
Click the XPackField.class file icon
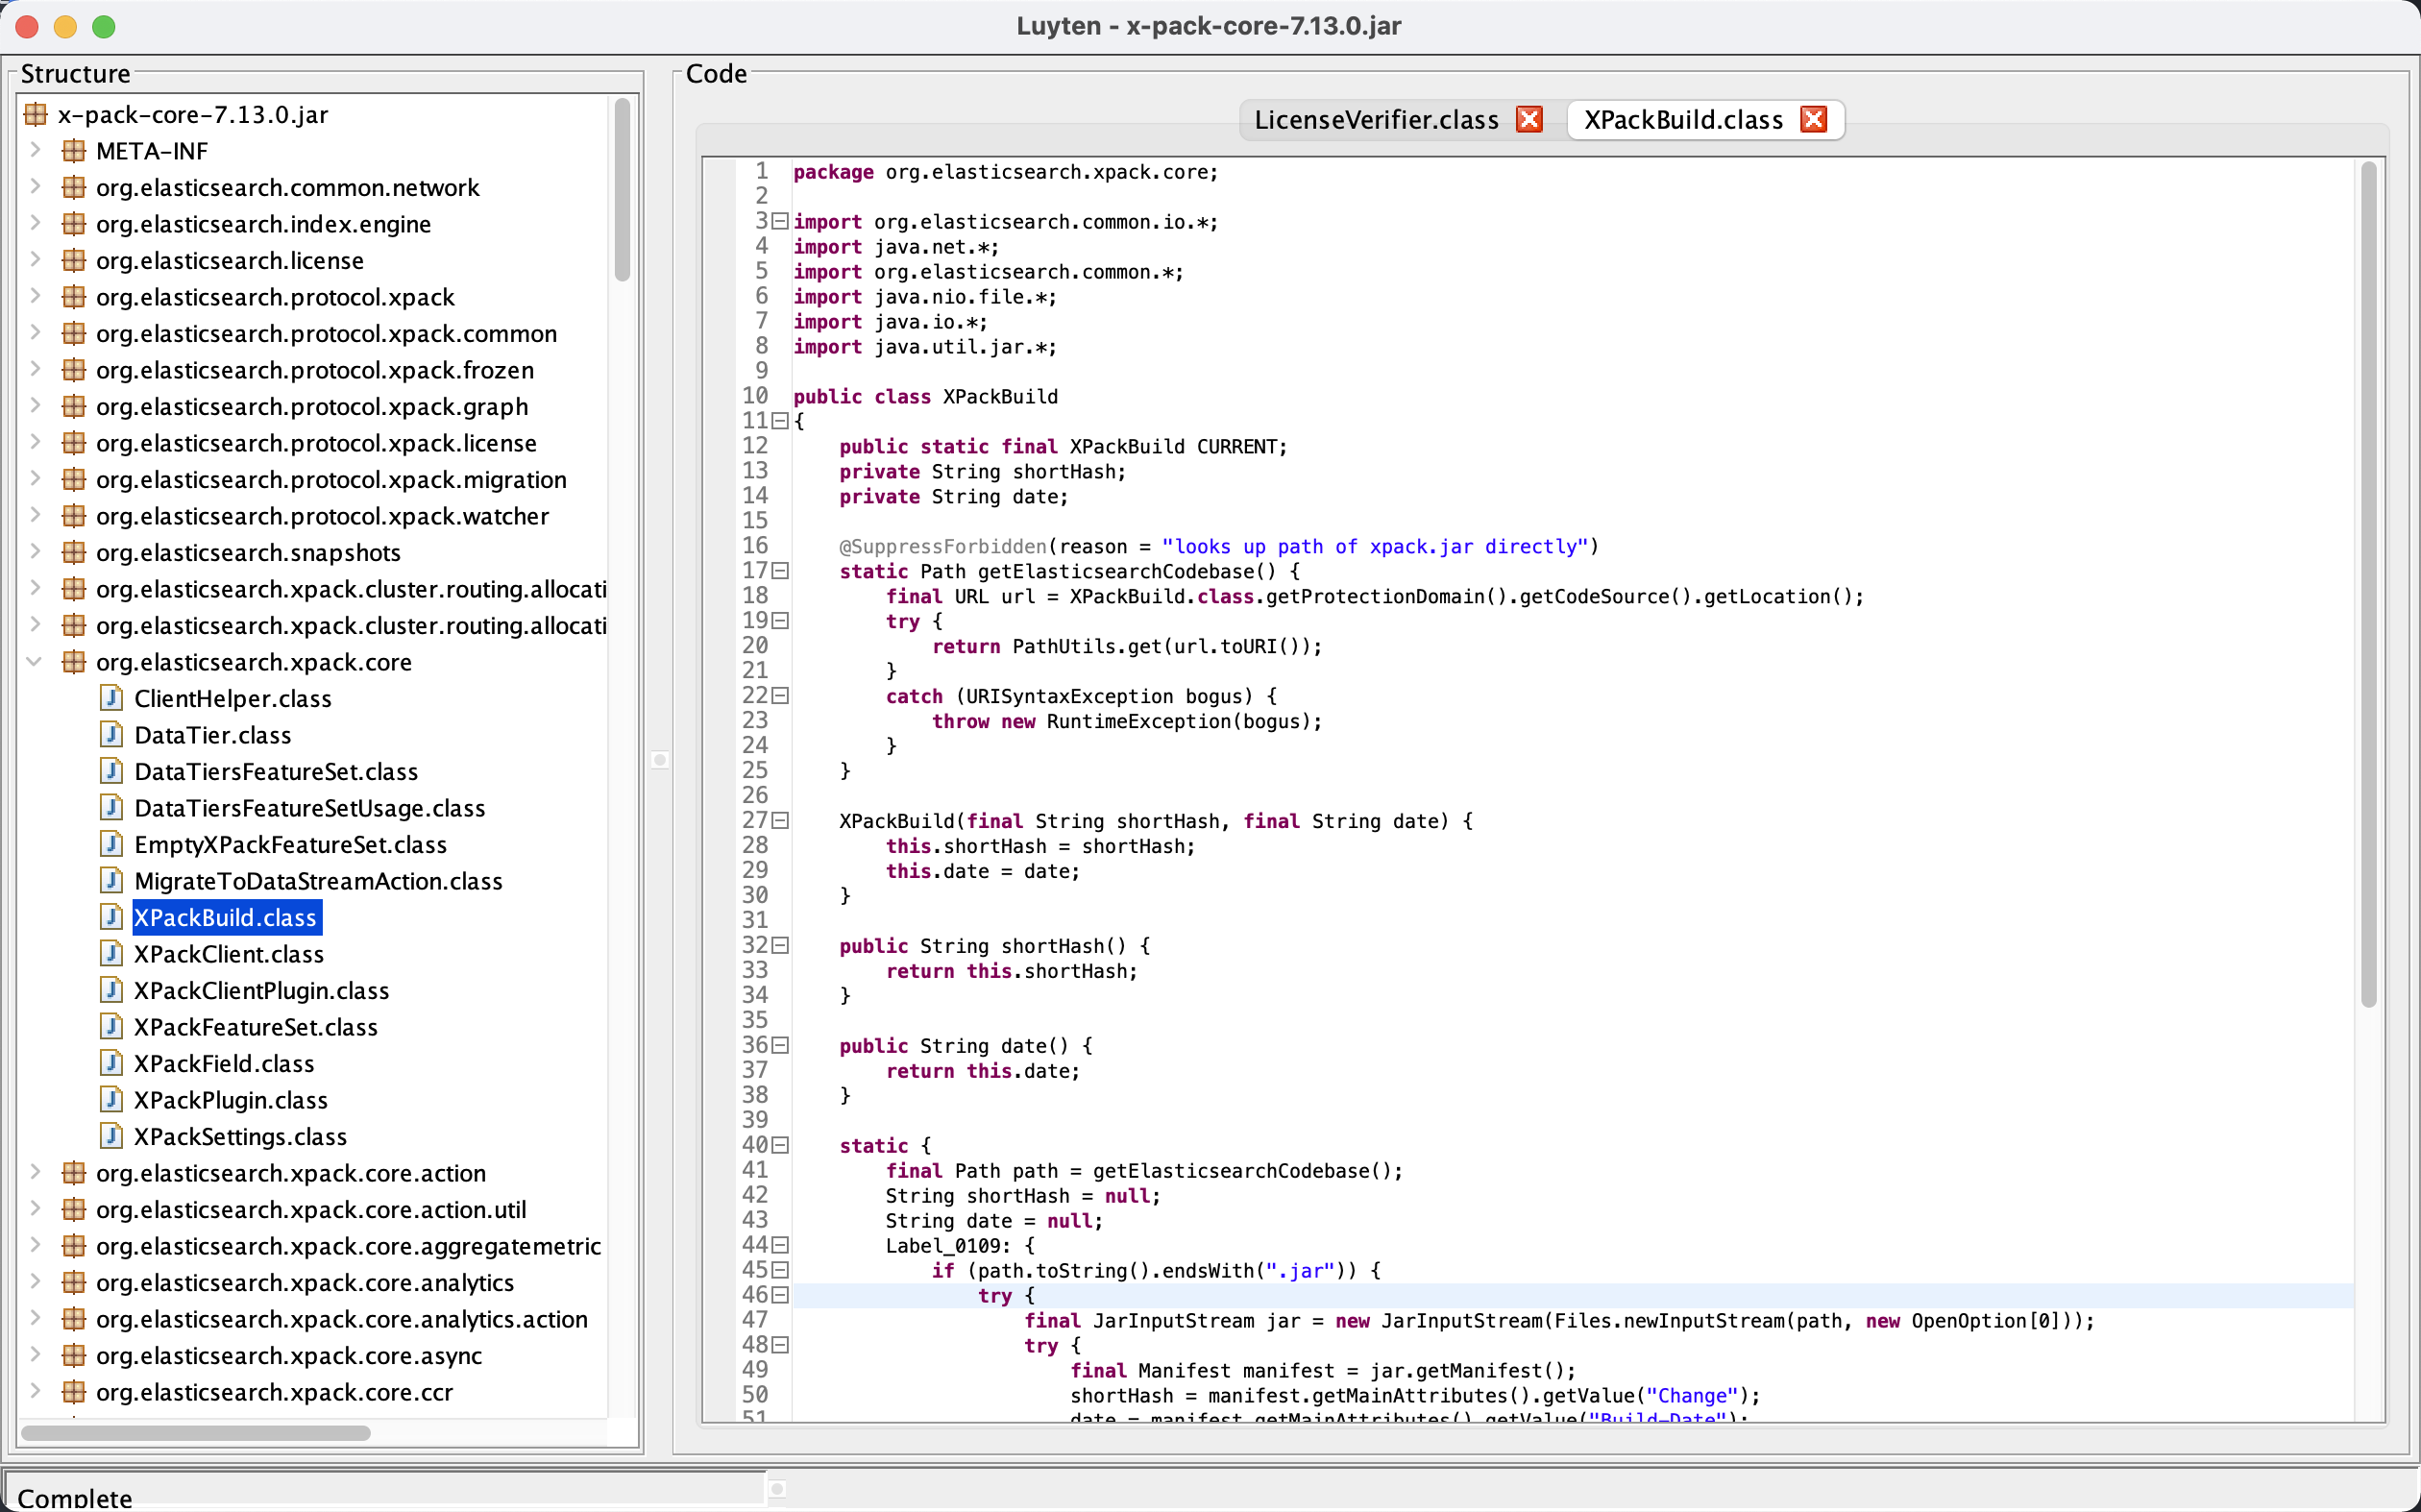(112, 1063)
